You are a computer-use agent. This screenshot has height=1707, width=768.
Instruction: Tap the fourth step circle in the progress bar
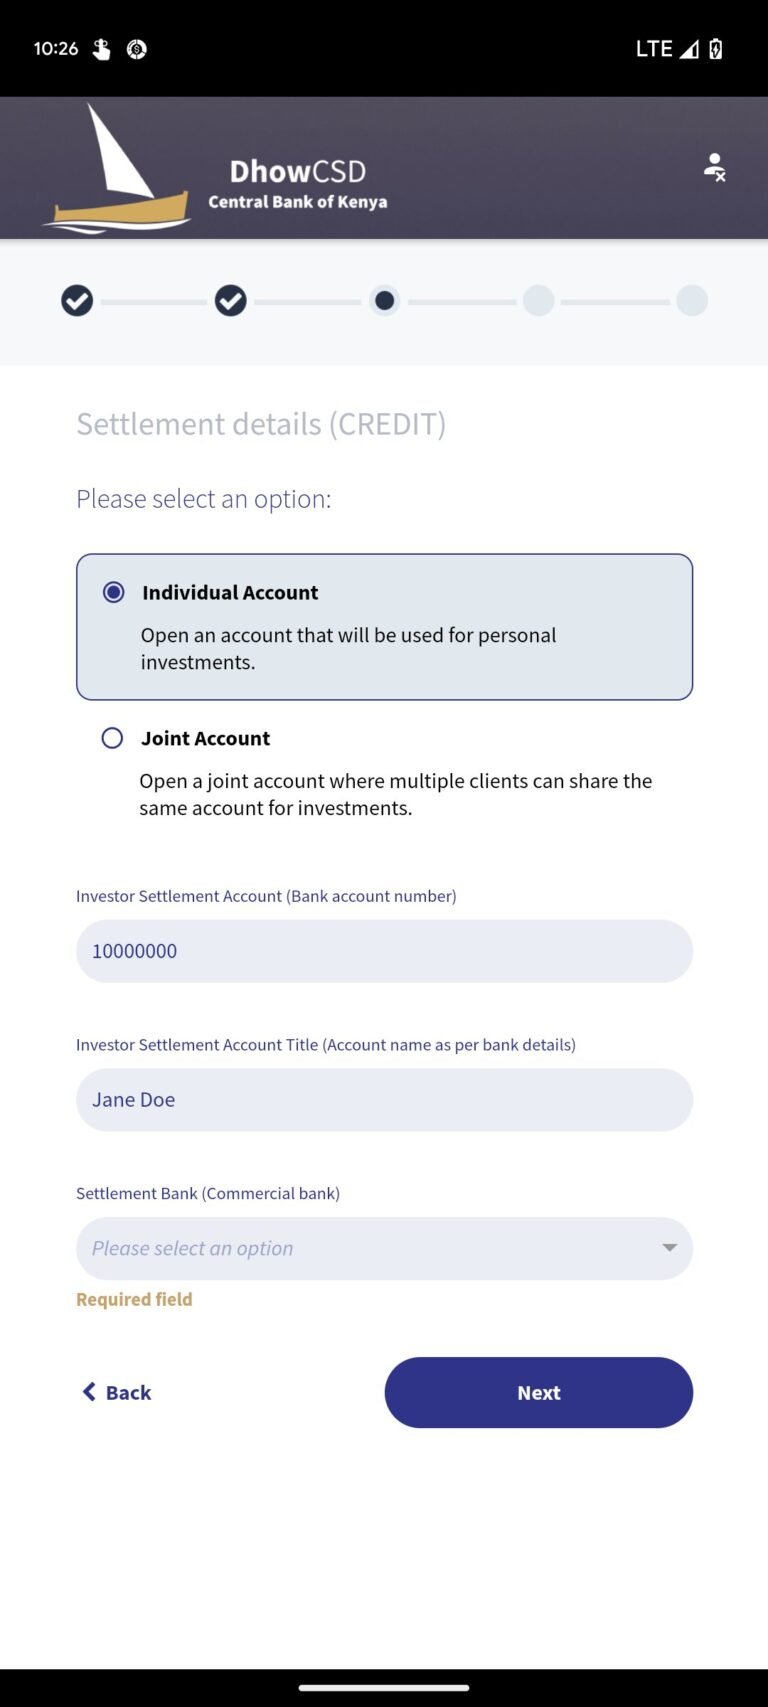click(538, 300)
